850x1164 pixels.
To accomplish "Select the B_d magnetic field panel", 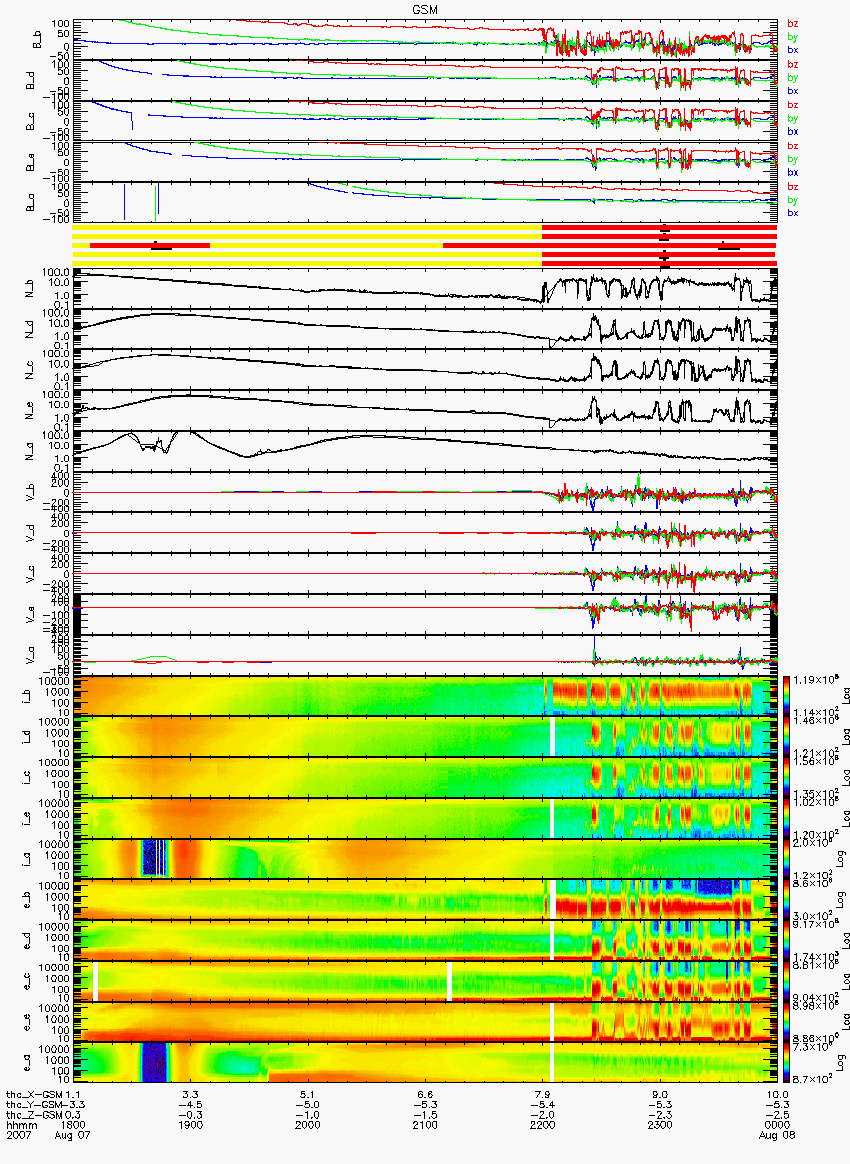I will pyautogui.click(x=425, y=80).
